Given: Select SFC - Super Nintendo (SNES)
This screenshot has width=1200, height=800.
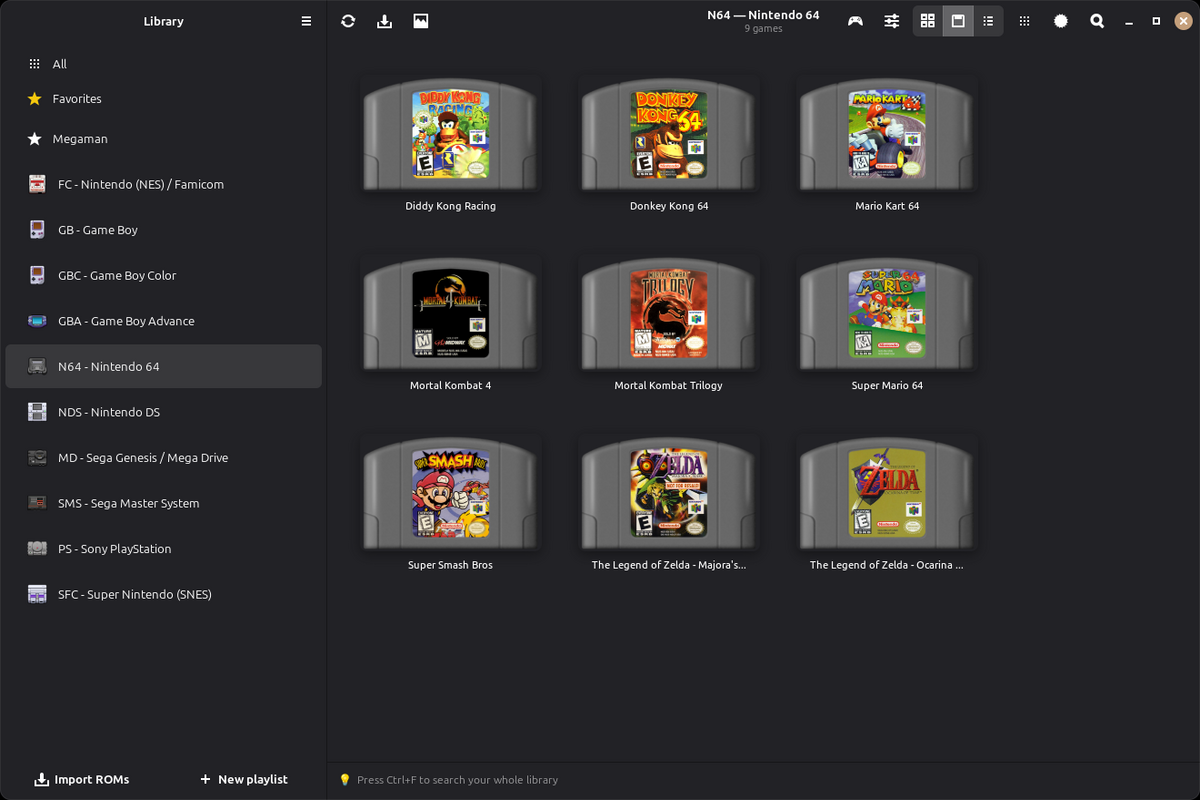Looking at the screenshot, I should click(x=164, y=594).
